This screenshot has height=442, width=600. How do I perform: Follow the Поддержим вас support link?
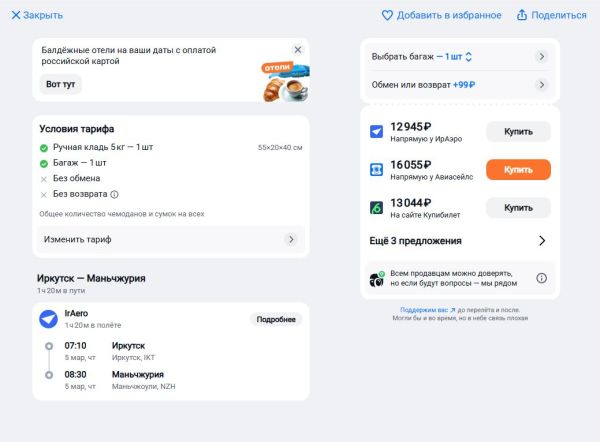point(427,310)
